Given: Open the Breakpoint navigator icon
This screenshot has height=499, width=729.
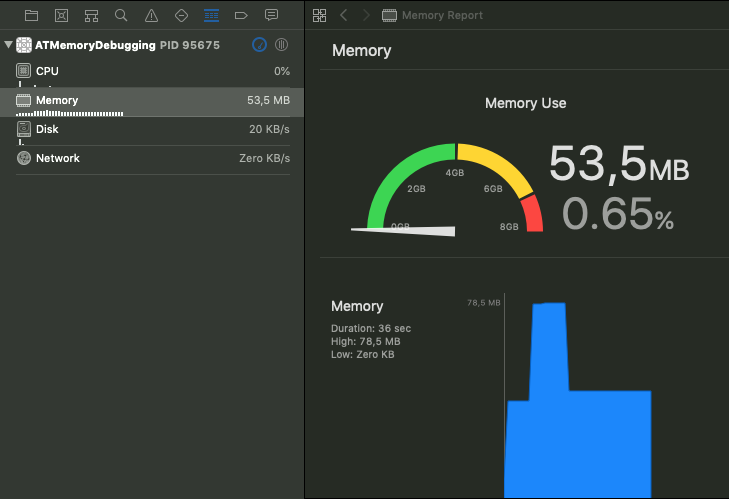Looking at the screenshot, I should tap(241, 16).
